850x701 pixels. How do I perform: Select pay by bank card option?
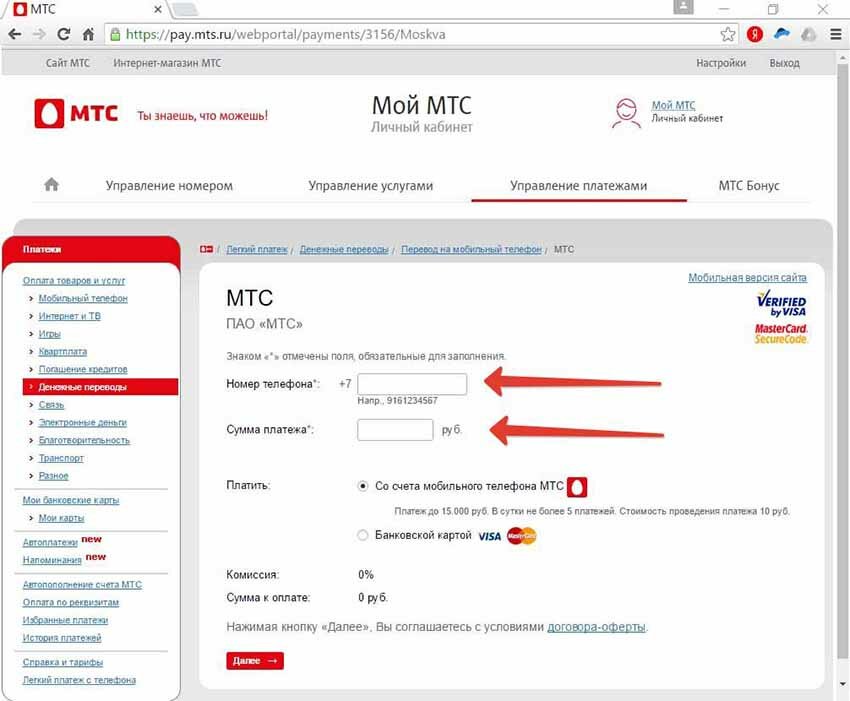pos(363,536)
